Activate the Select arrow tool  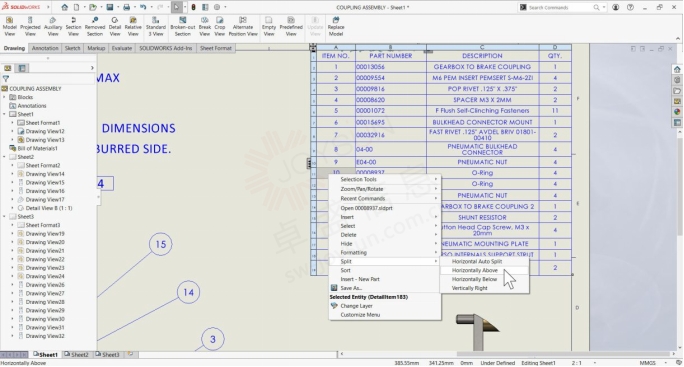pos(177,7)
